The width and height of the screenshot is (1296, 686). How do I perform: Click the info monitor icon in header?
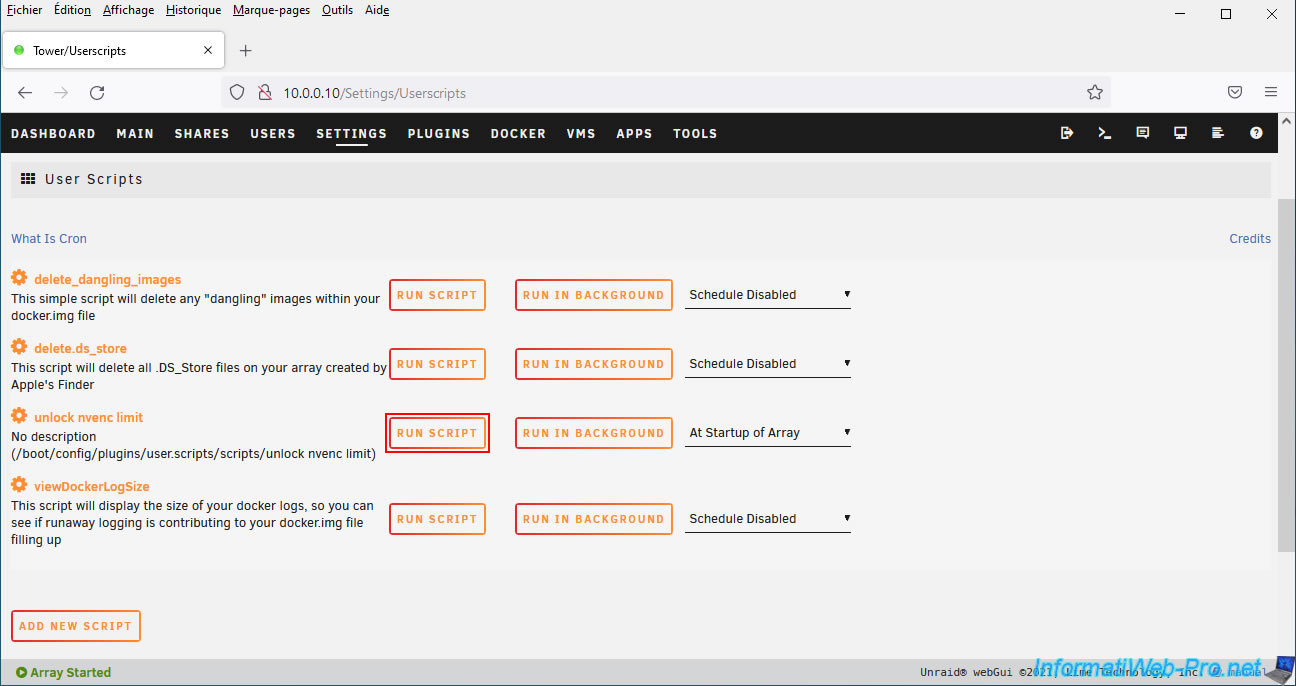(1180, 133)
